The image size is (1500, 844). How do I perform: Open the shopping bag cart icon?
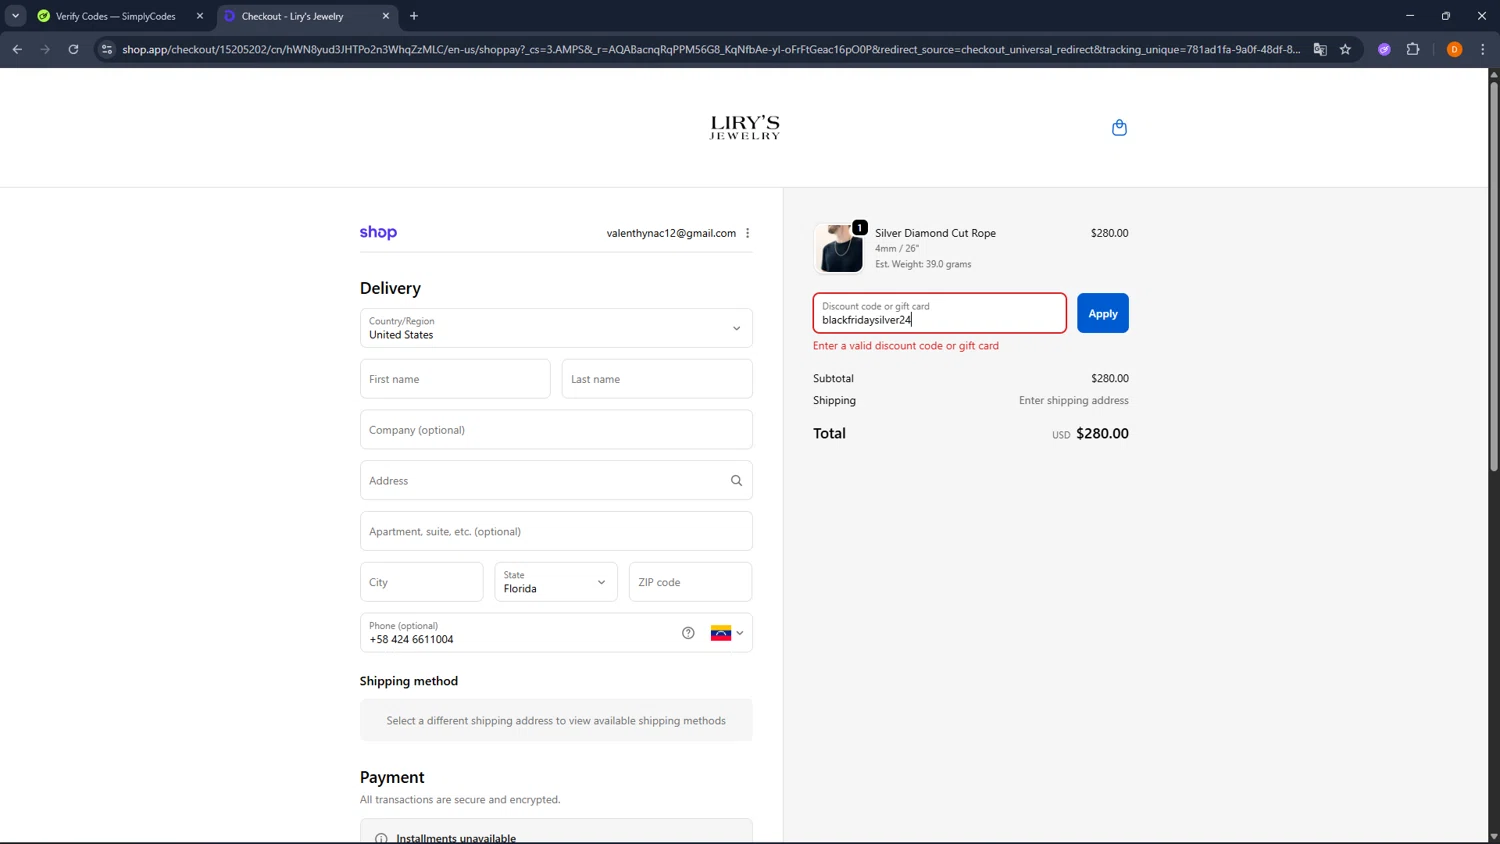point(1119,127)
